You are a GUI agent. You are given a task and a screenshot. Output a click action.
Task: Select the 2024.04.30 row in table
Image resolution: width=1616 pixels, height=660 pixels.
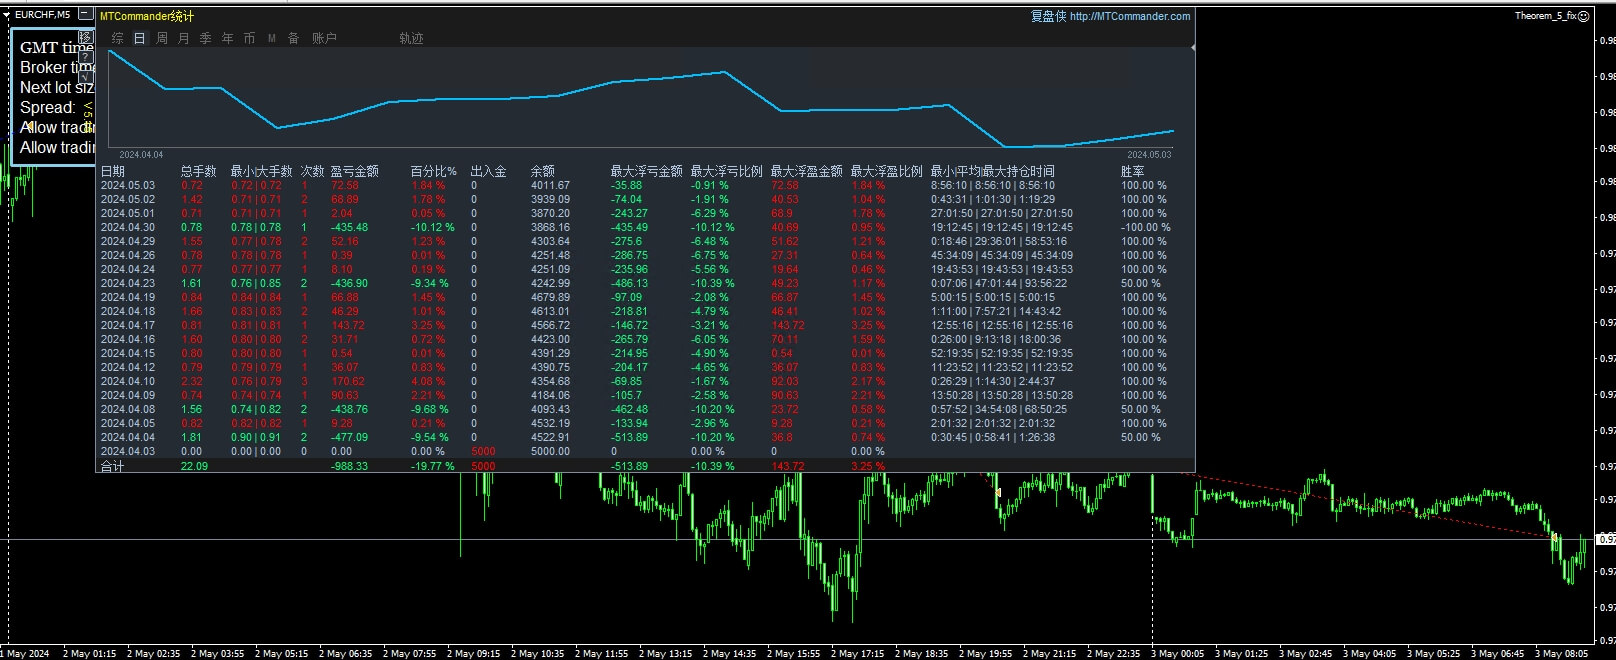coord(128,227)
